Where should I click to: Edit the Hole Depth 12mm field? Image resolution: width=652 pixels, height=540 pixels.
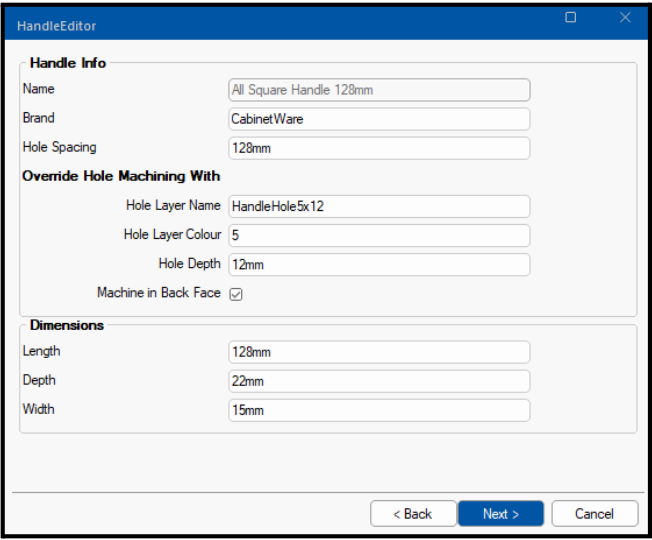[379, 264]
